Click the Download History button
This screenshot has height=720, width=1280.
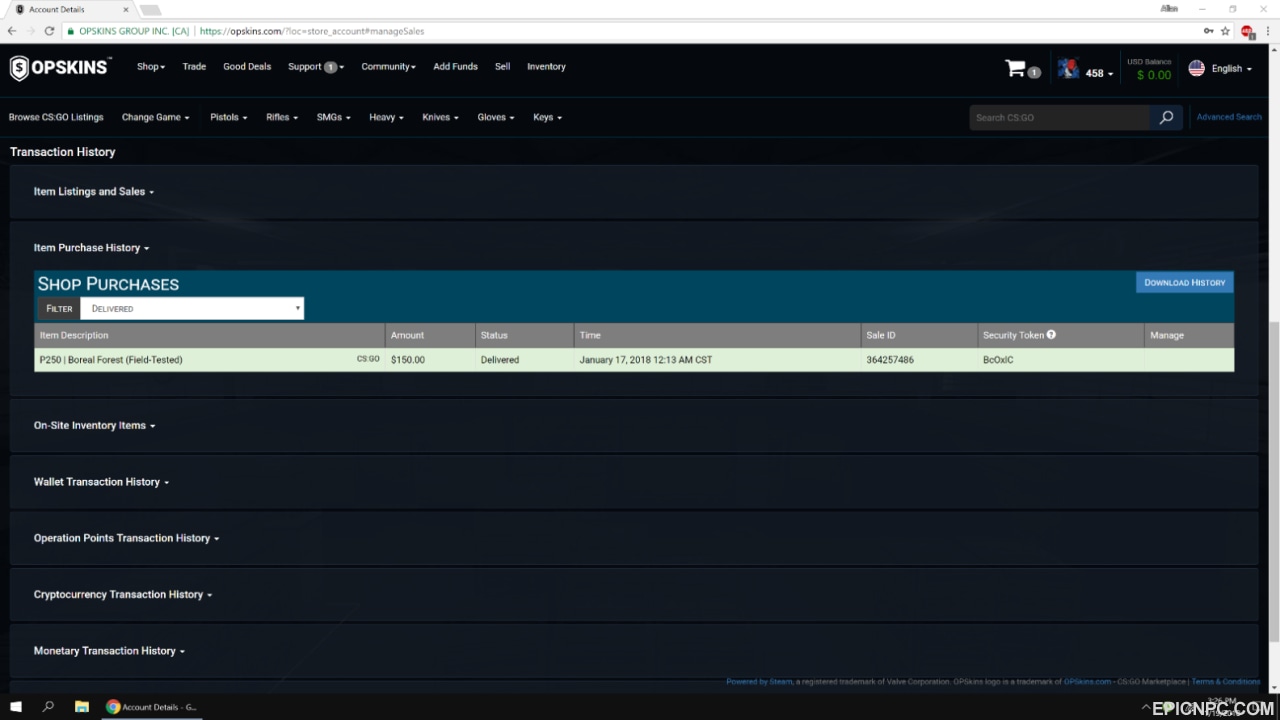click(1184, 282)
